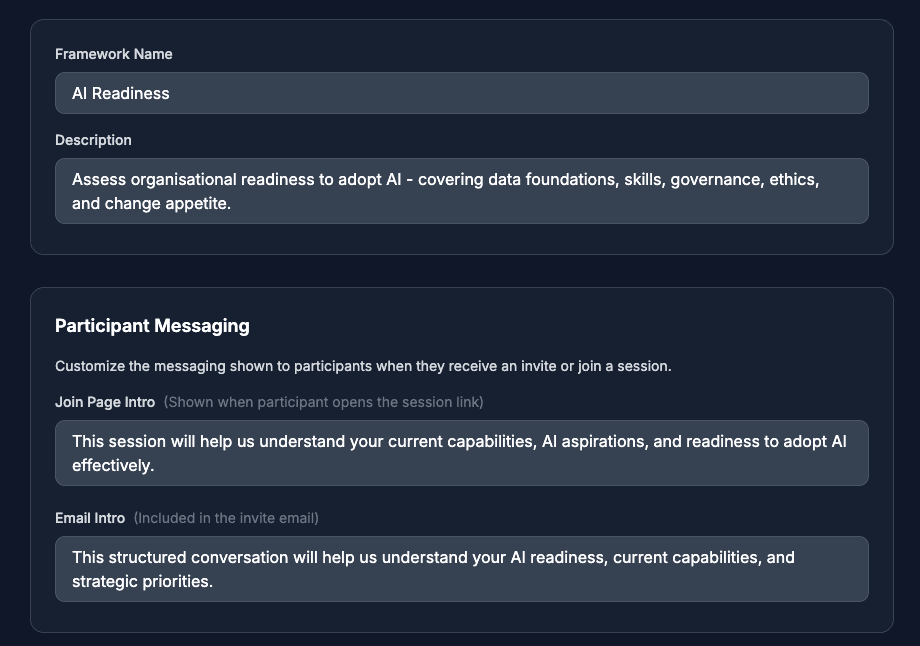Select the Join Page Intro label
The width and height of the screenshot is (920, 646).
104,402
